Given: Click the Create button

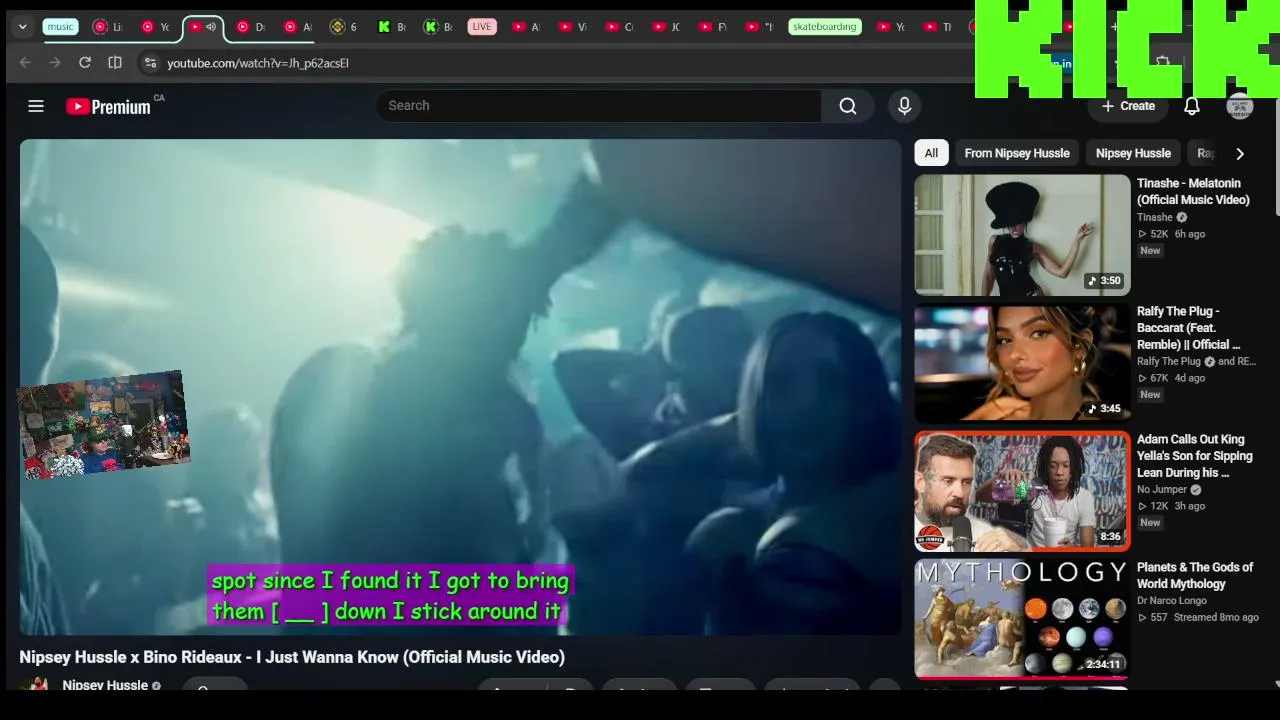Looking at the screenshot, I should click(x=1128, y=106).
